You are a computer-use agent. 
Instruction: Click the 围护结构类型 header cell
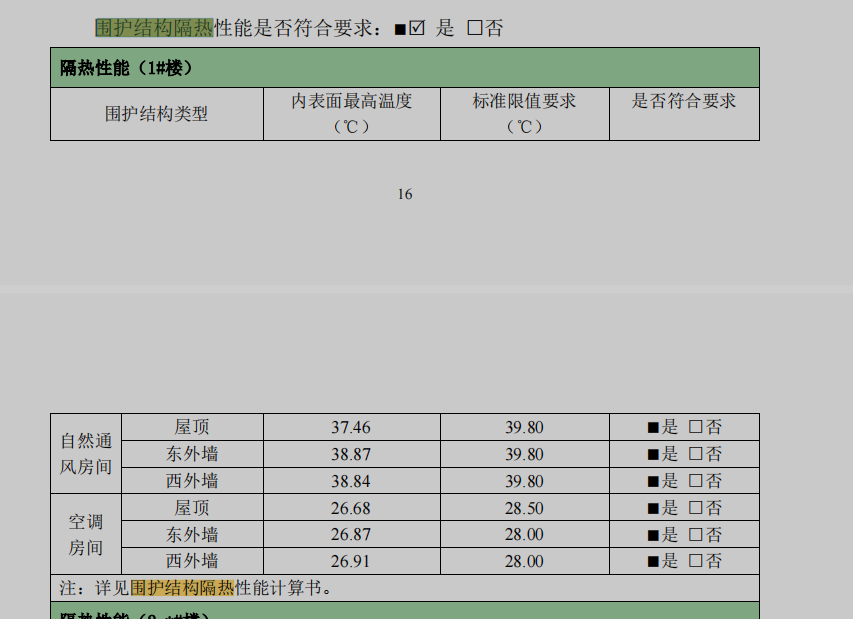156,114
